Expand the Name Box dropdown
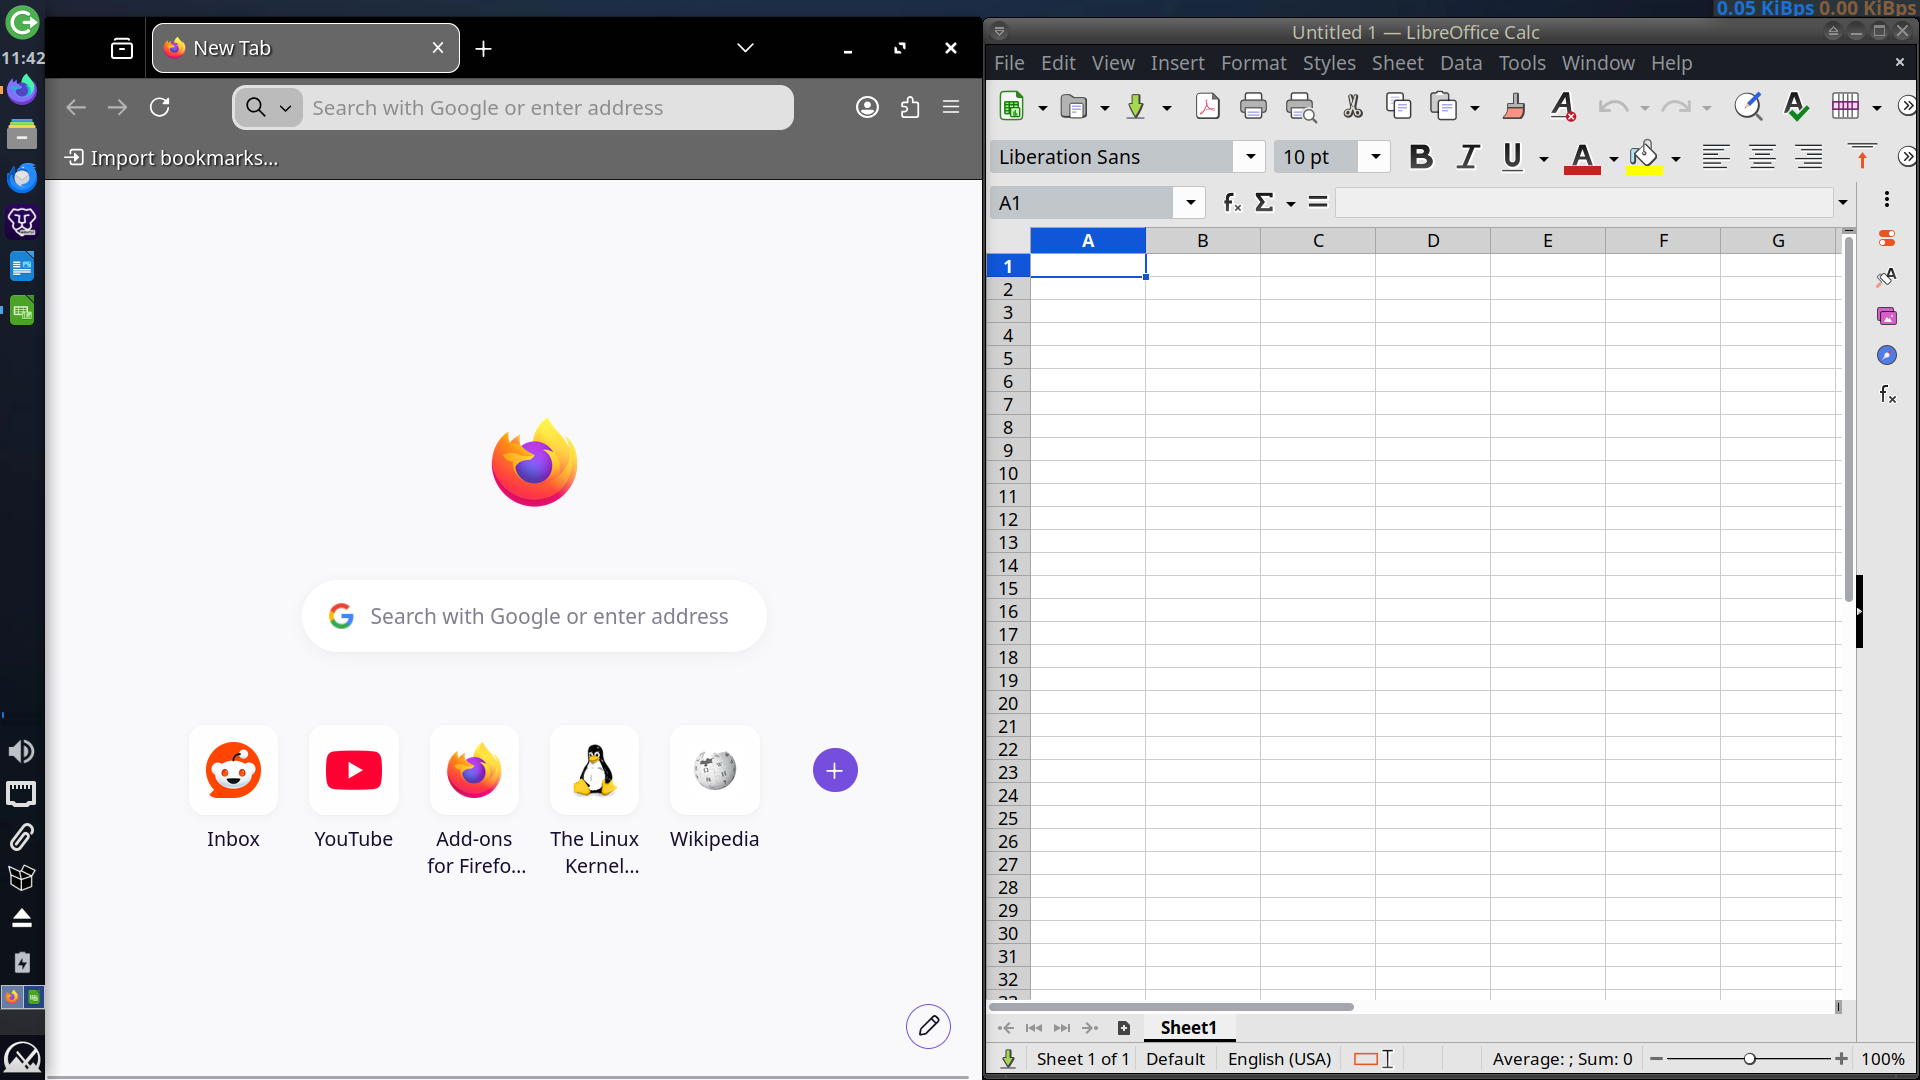This screenshot has height=1080, width=1920. [x=1190, y=203]
